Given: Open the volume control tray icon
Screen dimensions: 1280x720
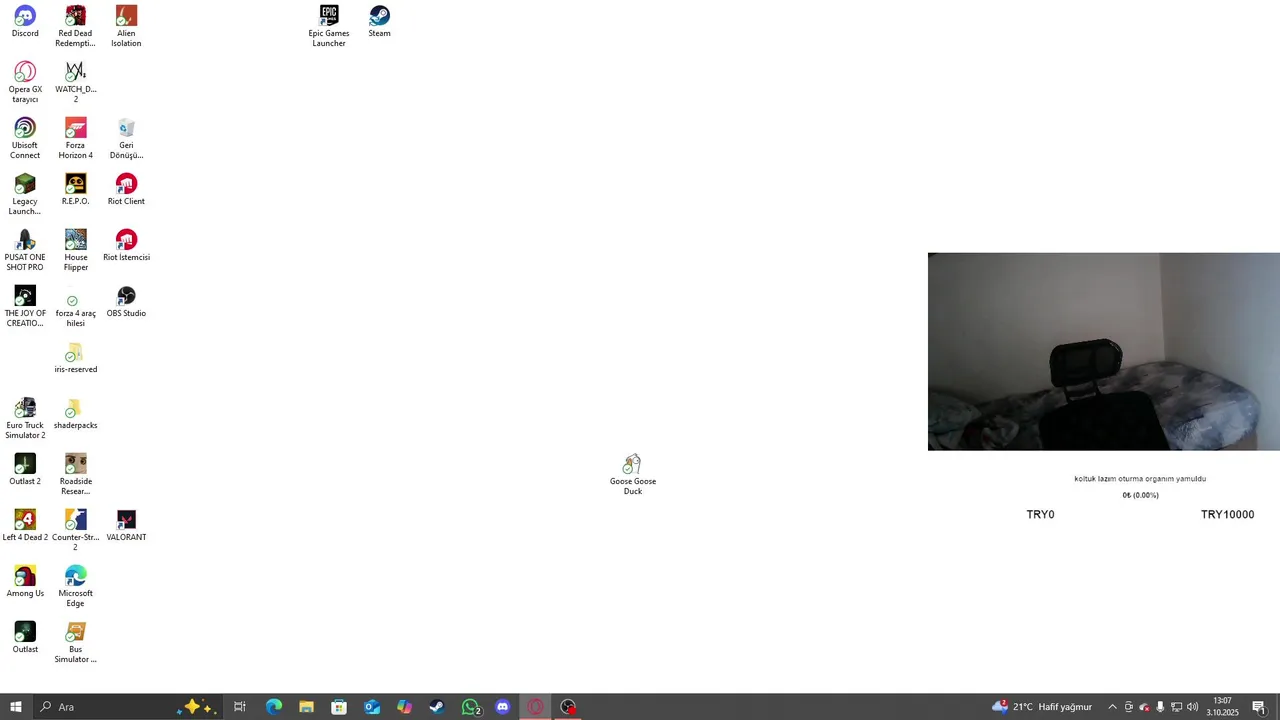Looking at the screenshot, I should [x=1192, y=707].
